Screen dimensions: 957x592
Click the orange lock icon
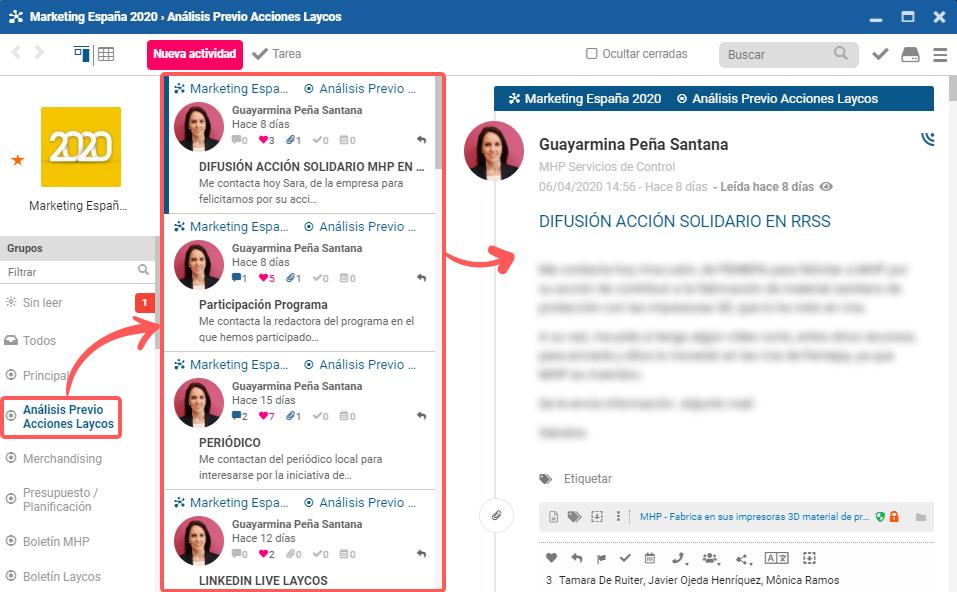[894, 516]
